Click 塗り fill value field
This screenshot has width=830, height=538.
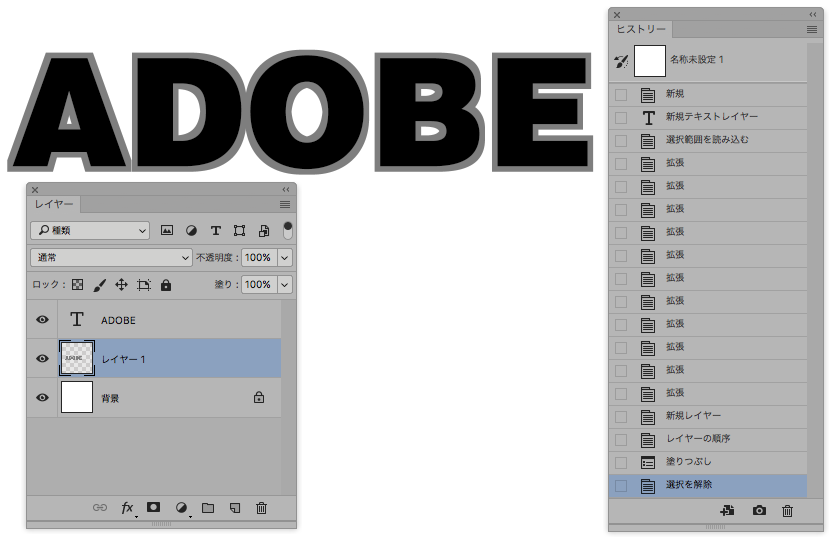(259, 284)
